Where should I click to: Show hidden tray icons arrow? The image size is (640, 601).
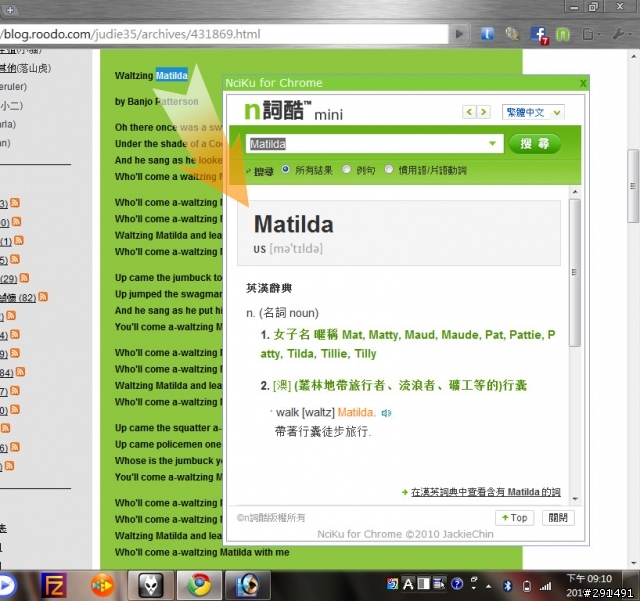pyautogui.click(x=489, y=586)
